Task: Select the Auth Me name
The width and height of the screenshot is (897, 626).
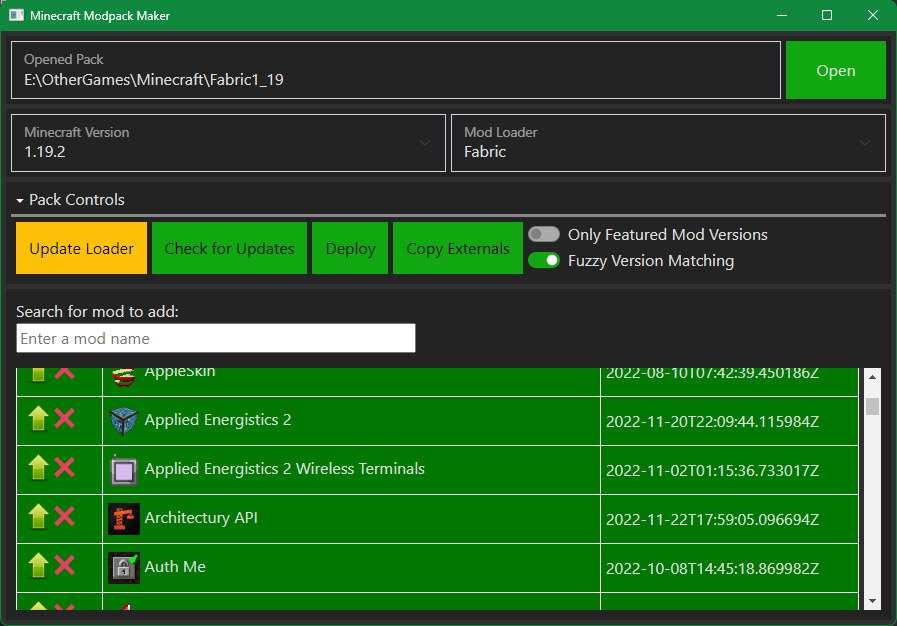Action: click(175, 567)
